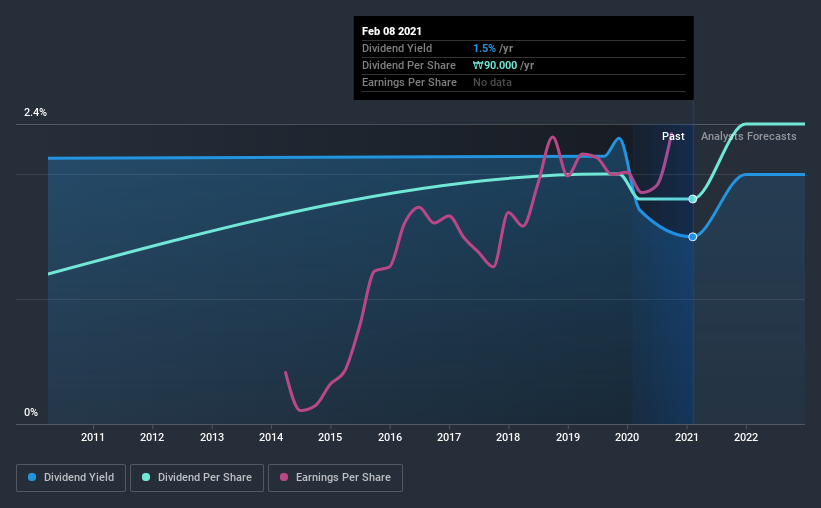Click the 2020 x-axis label
This screenshot has width=821, height=508.
click(627, 437)
